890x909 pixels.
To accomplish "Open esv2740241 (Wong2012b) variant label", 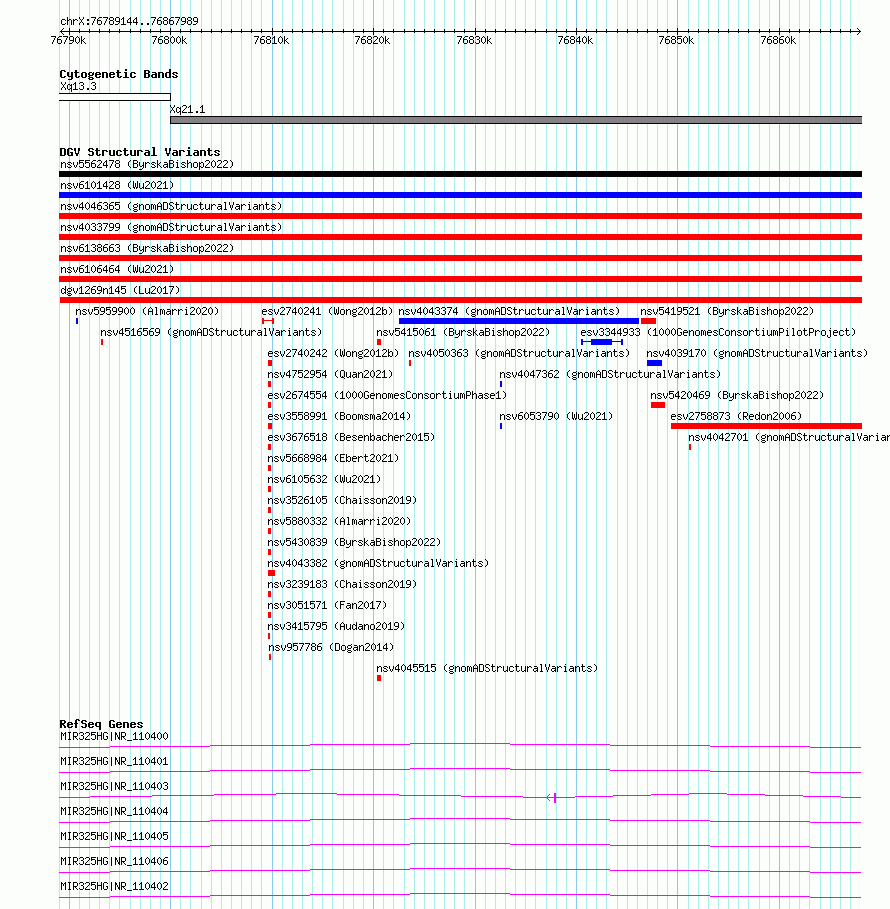I will tap(327, 311).
